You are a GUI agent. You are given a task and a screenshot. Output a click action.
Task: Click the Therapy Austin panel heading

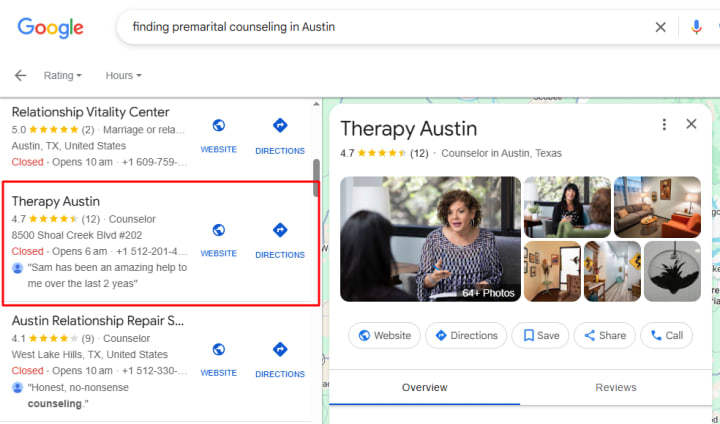click(409, 129)
